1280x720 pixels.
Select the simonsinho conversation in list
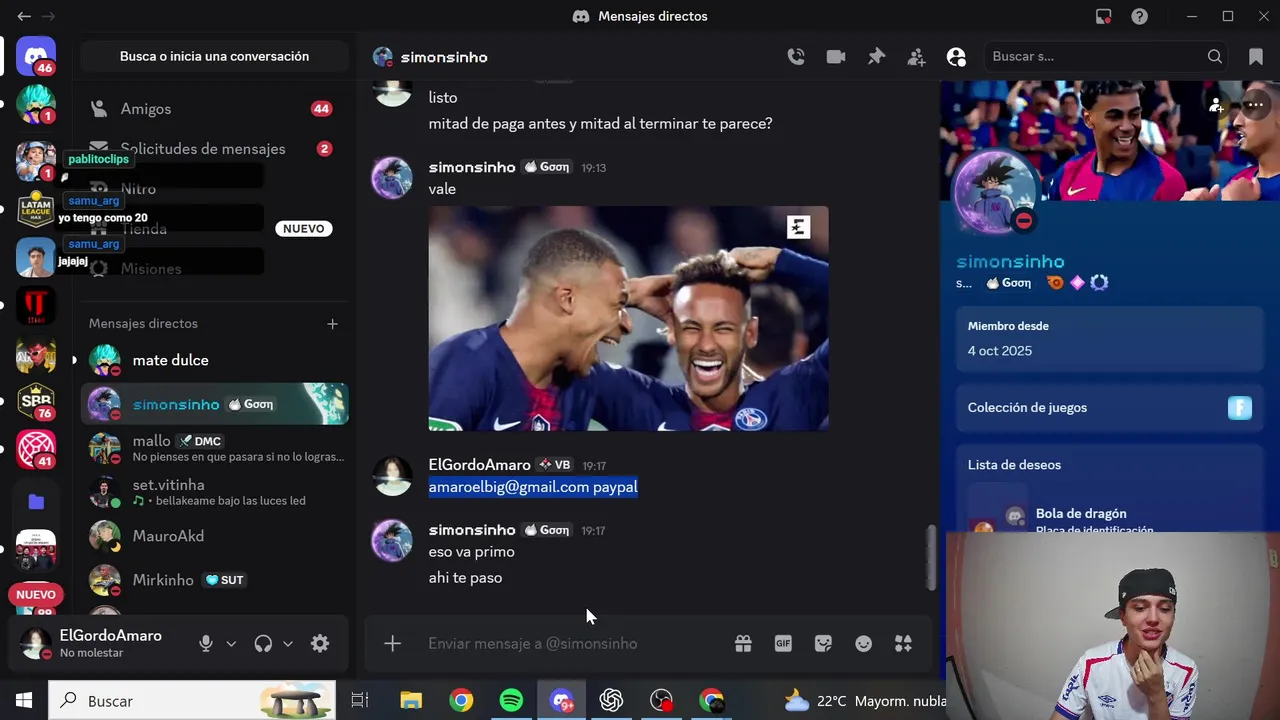click(215, 404)
